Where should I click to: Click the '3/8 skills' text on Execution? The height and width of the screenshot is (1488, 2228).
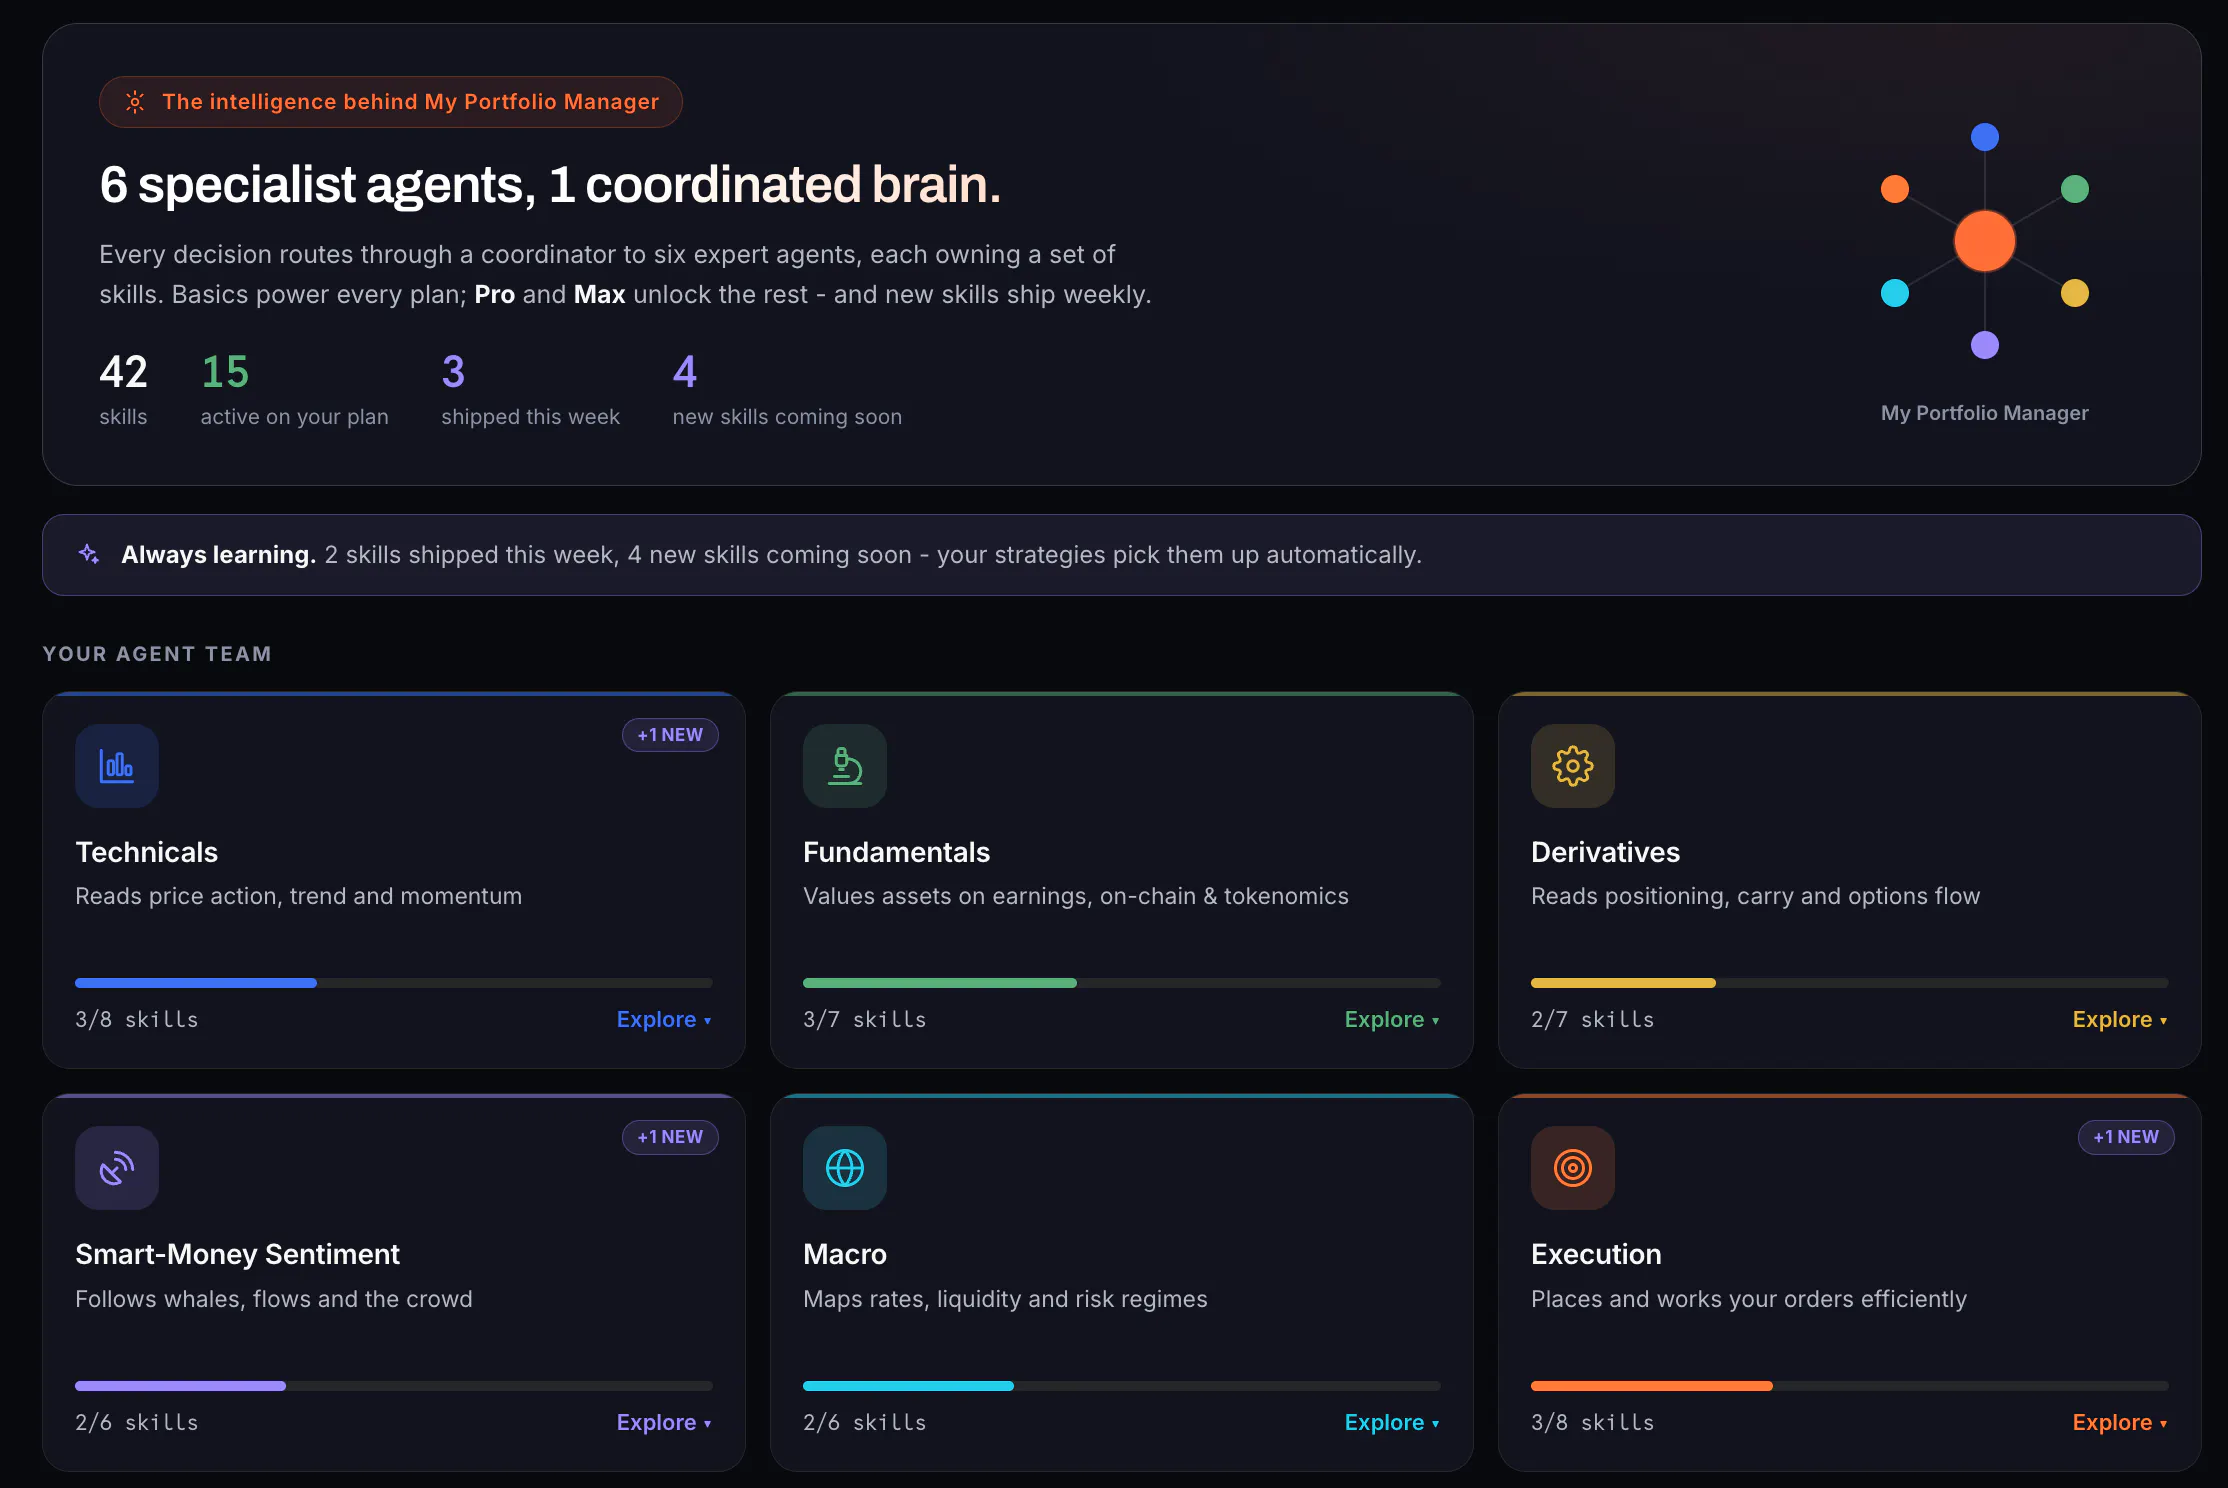[x=1593, y=1422]
